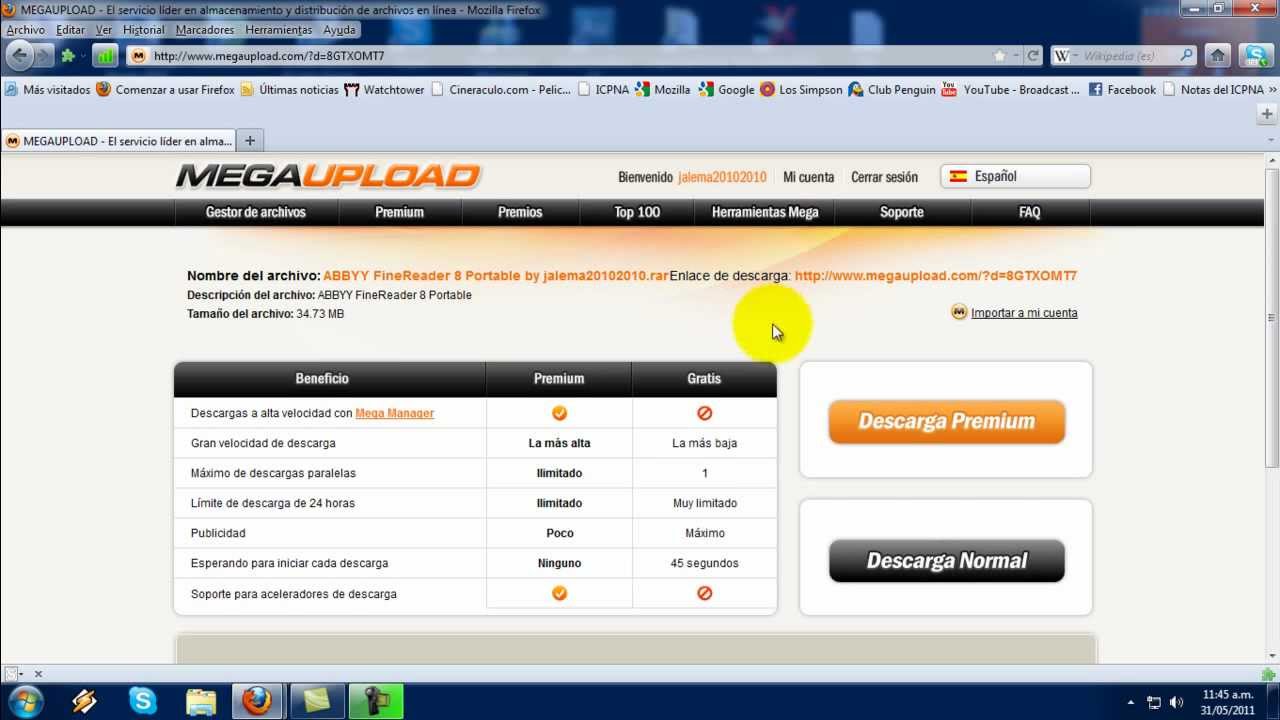Viewport: 1280px width, 720px height.
Task: Click the jalema20102010 username link
Action: click(722, 177)
